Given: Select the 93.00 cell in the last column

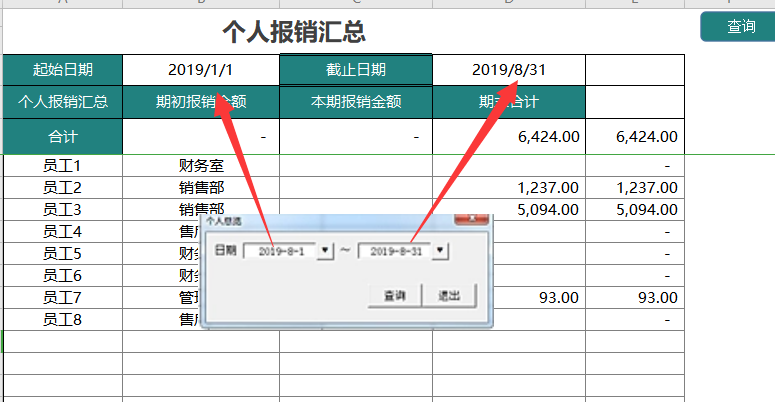Looking at the screenshot, I should 635,298.
